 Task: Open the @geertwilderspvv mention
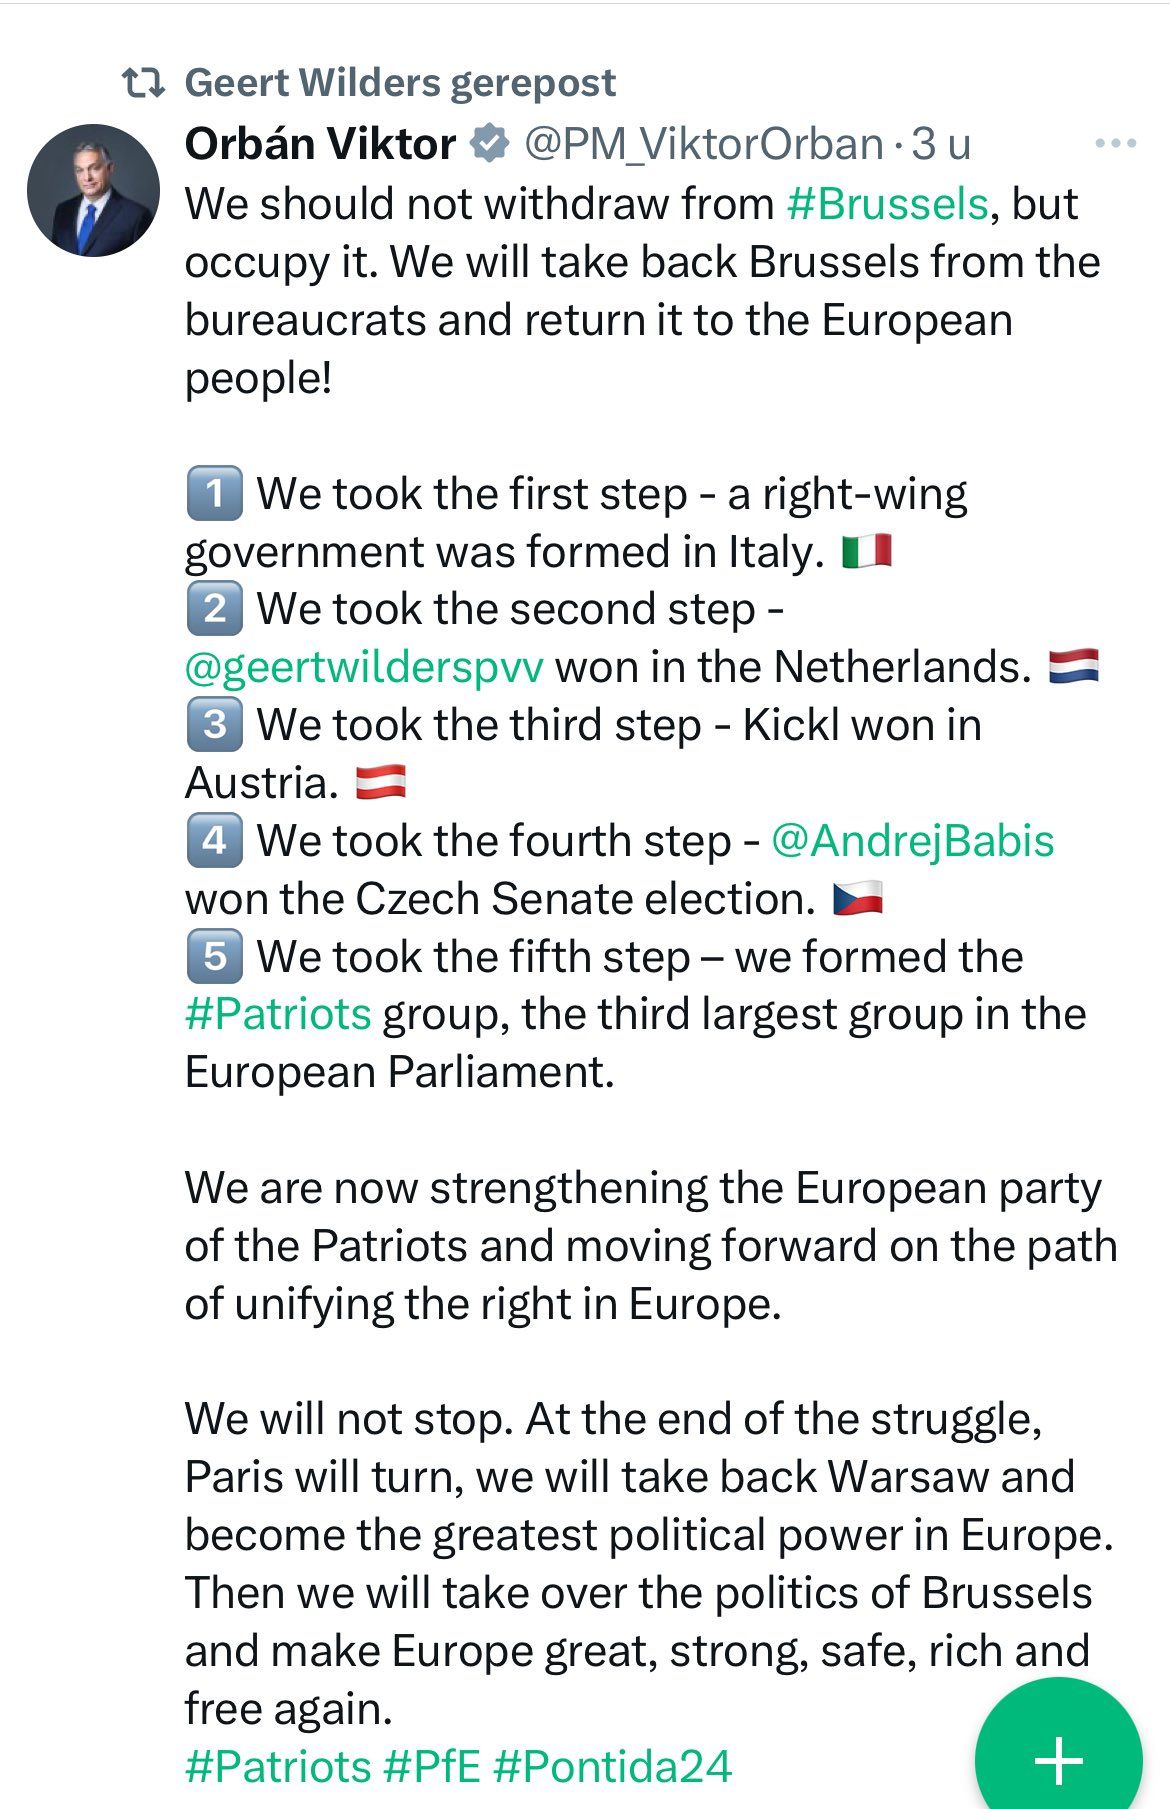(x=364, y=667)
